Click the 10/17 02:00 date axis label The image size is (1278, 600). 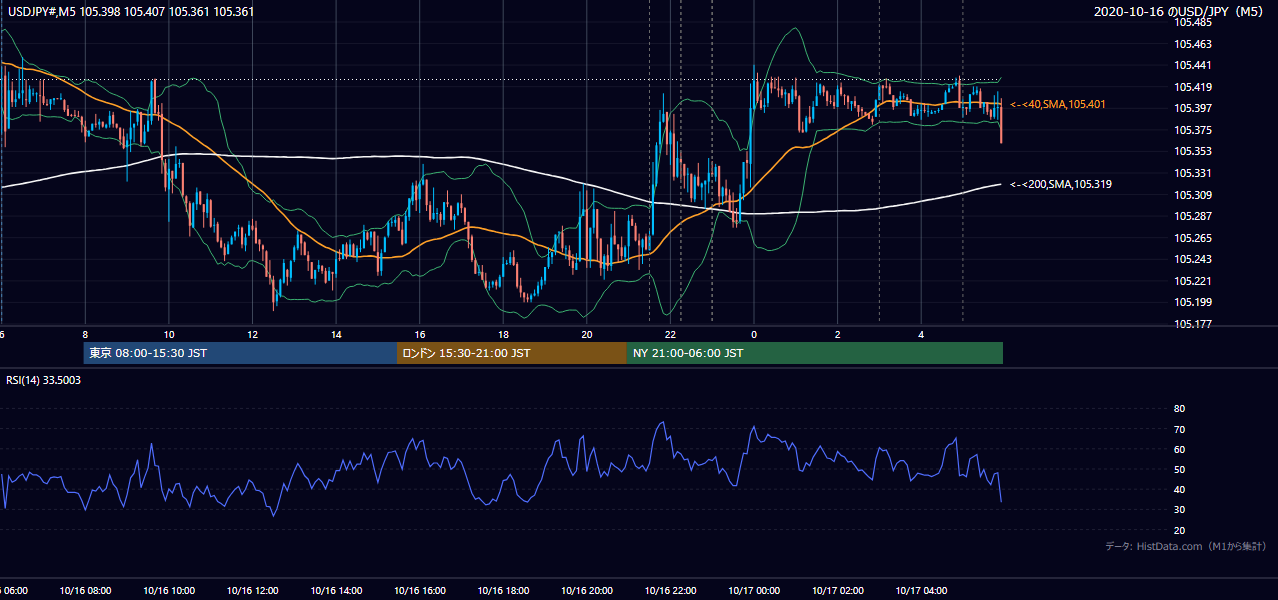pos(838,590)
